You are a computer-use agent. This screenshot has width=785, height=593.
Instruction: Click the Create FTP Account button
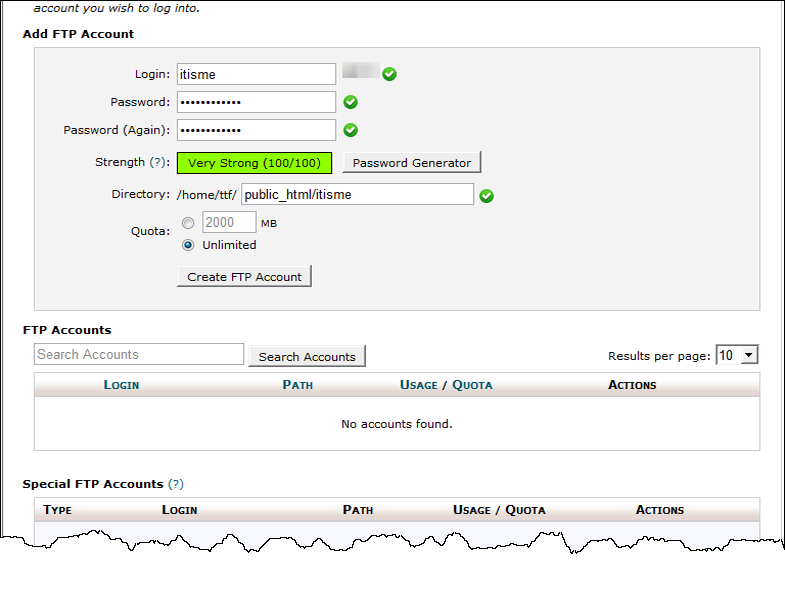[244, 277]
